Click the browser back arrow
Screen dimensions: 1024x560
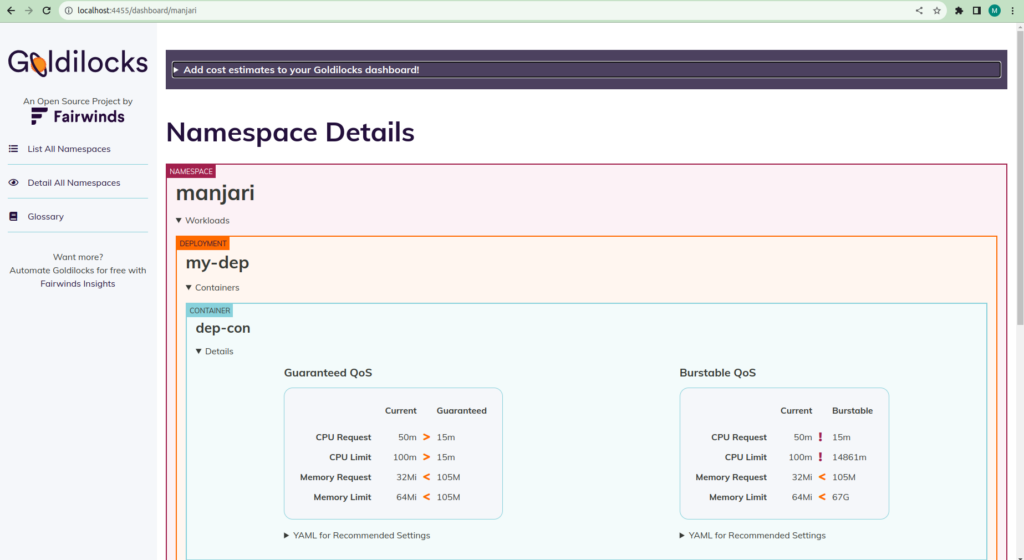(x=10, y=10)
